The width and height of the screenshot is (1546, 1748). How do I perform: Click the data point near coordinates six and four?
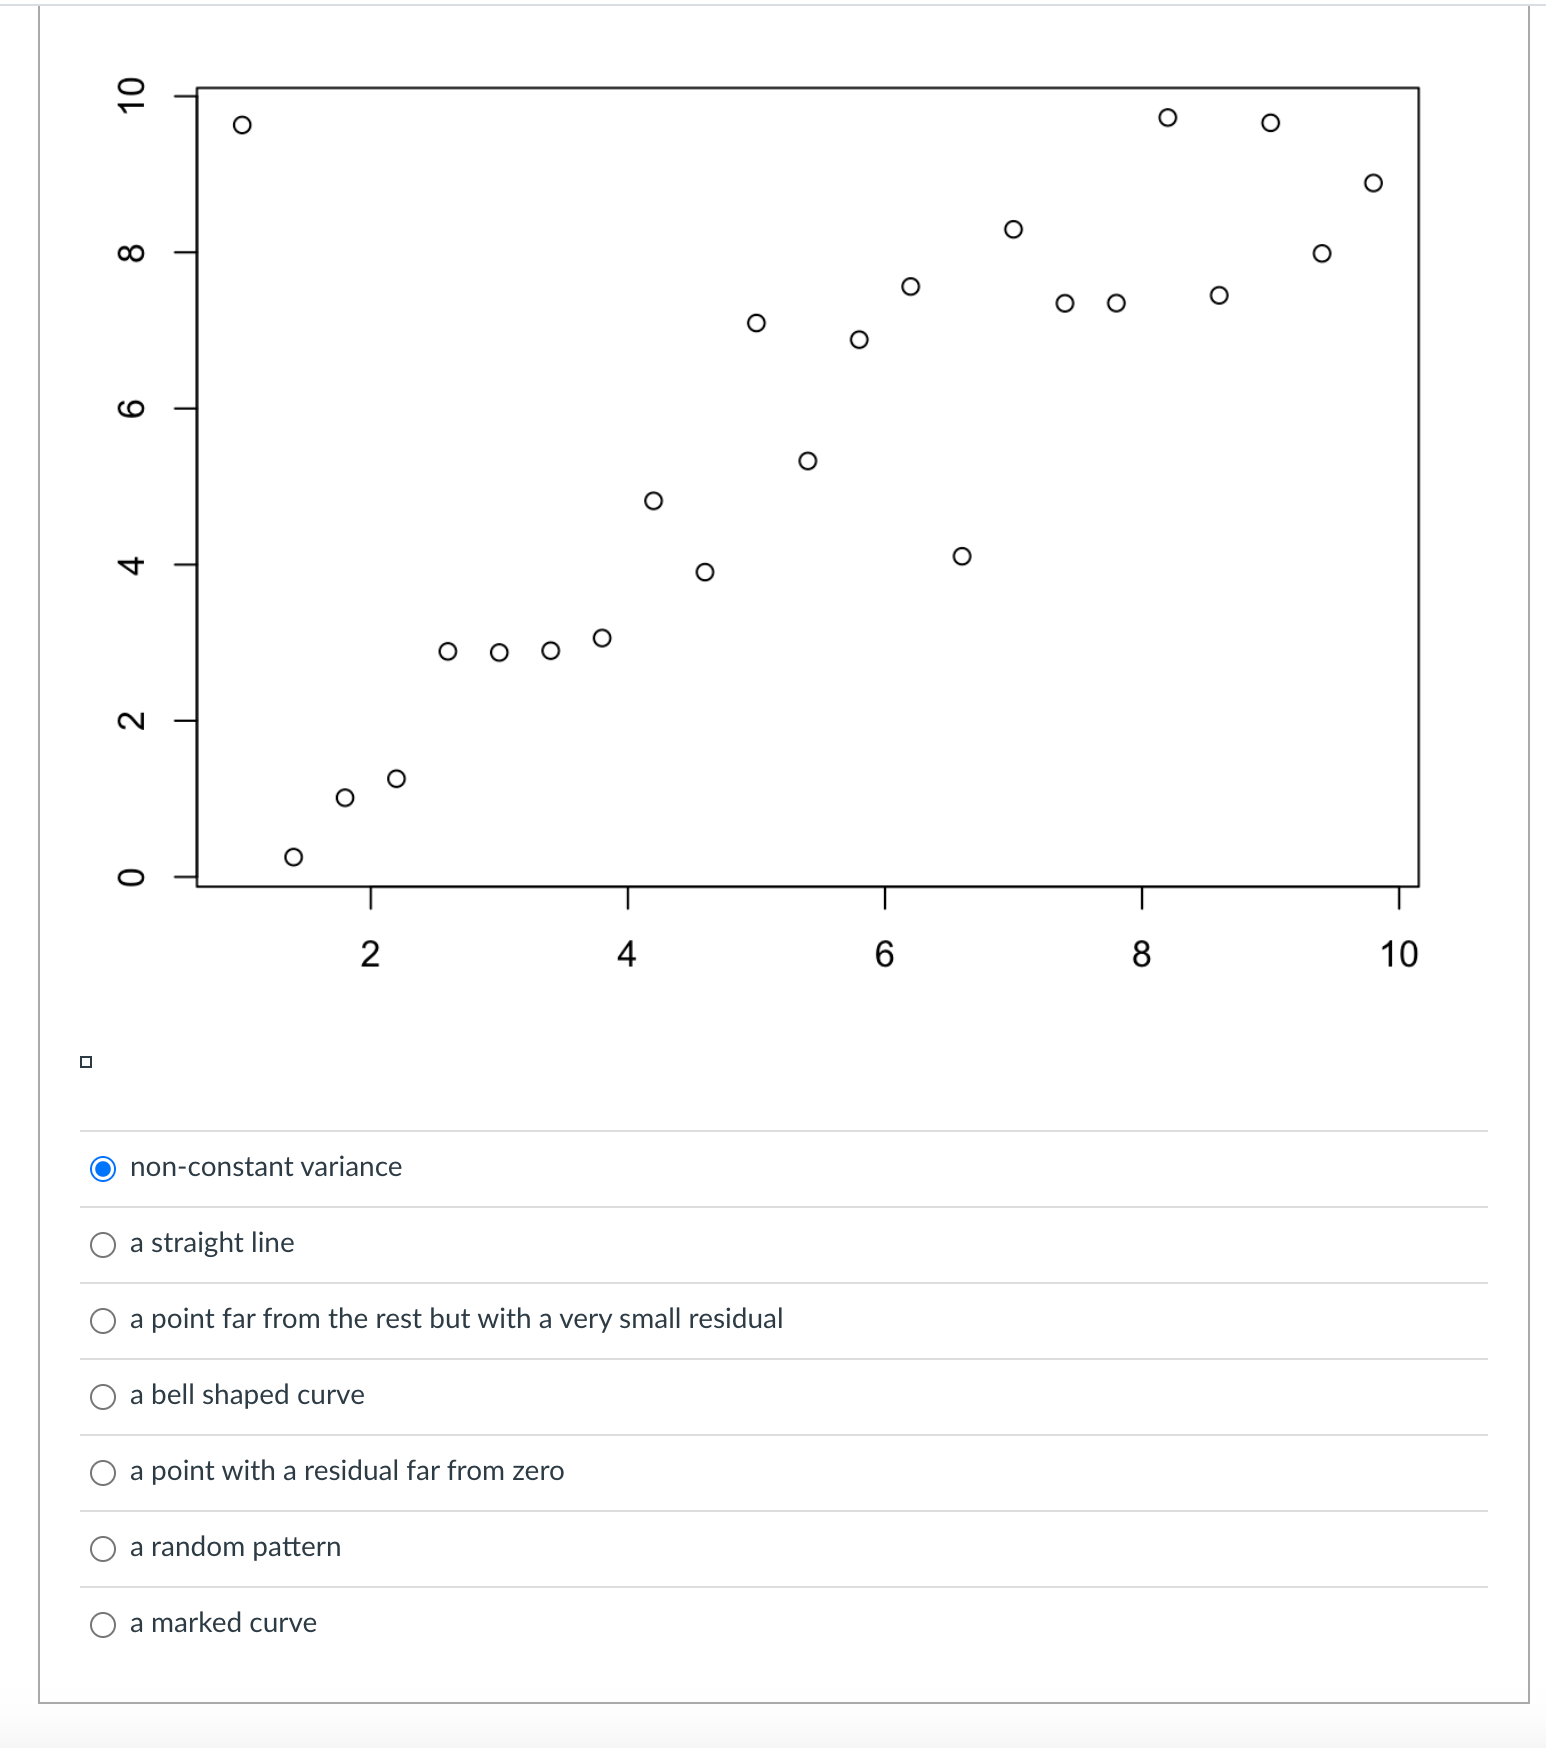tap(959, 554)
